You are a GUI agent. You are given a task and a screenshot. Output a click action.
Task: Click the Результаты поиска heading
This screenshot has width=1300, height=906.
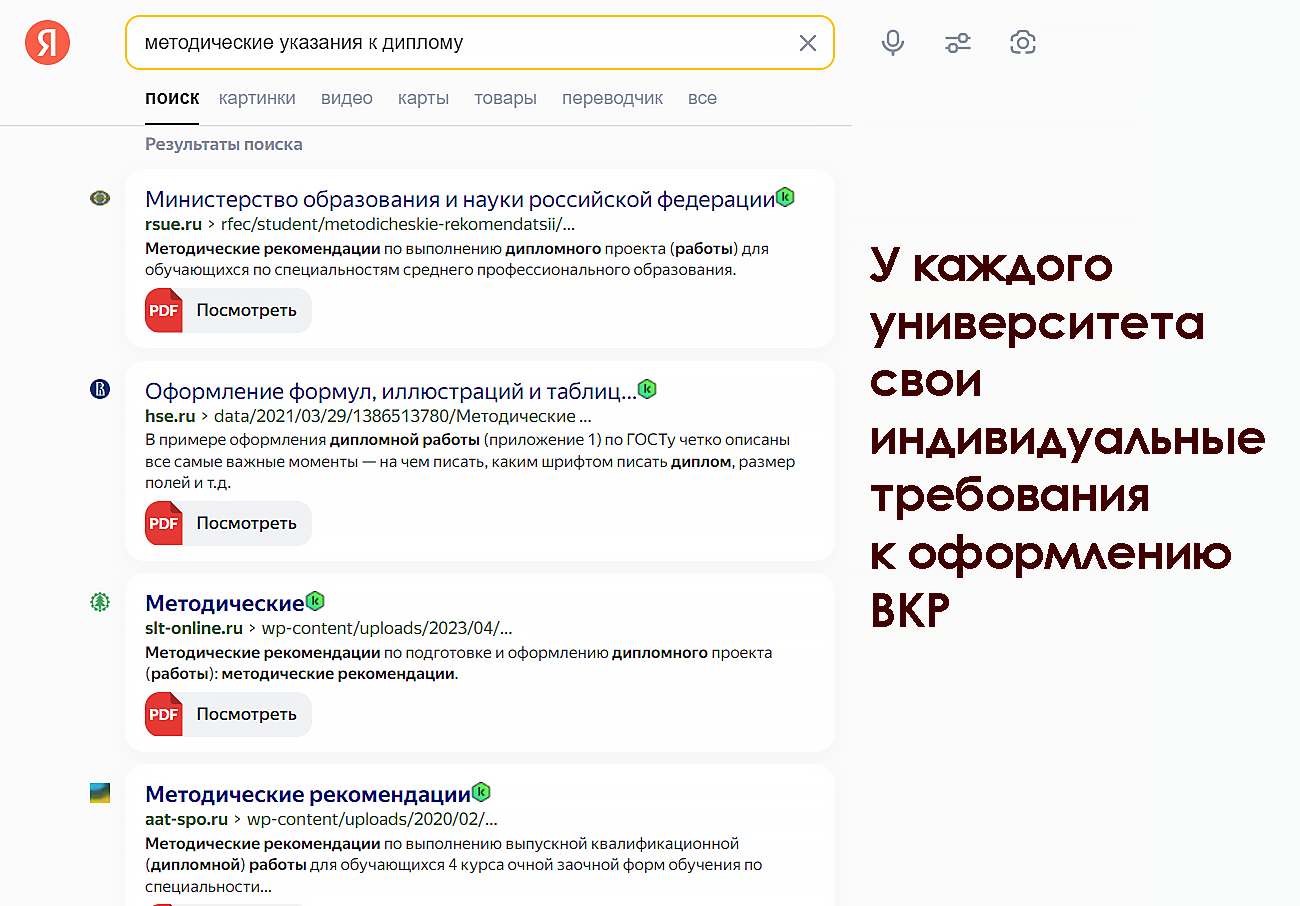point(224,144)
